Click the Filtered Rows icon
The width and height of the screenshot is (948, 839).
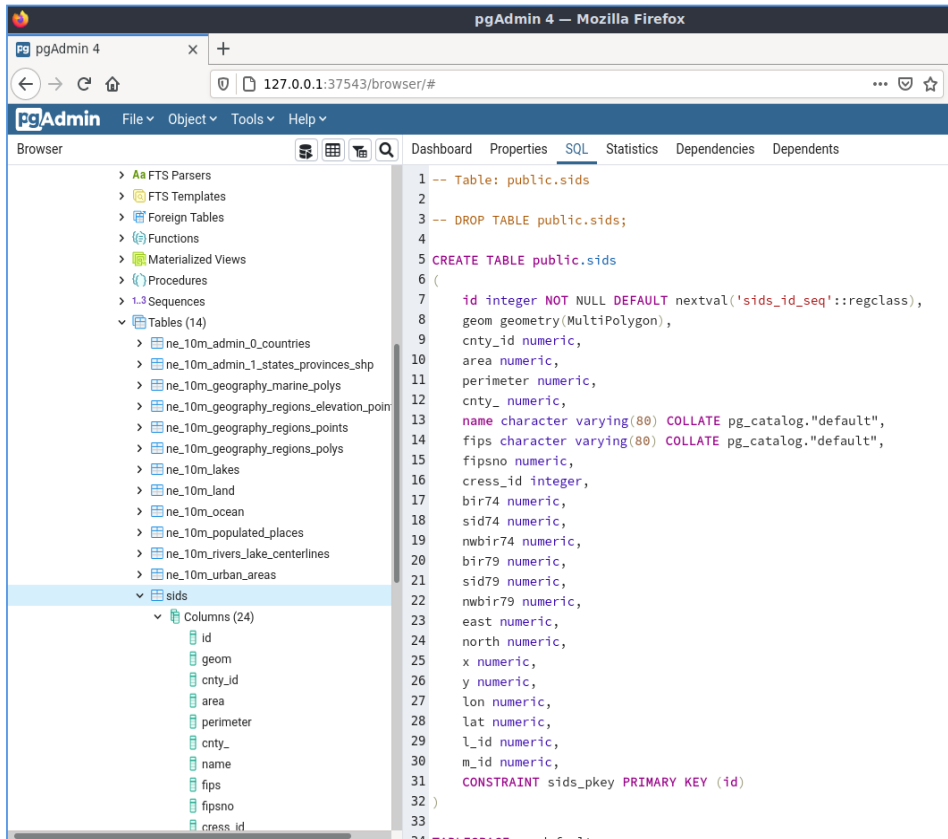point(360,150)
